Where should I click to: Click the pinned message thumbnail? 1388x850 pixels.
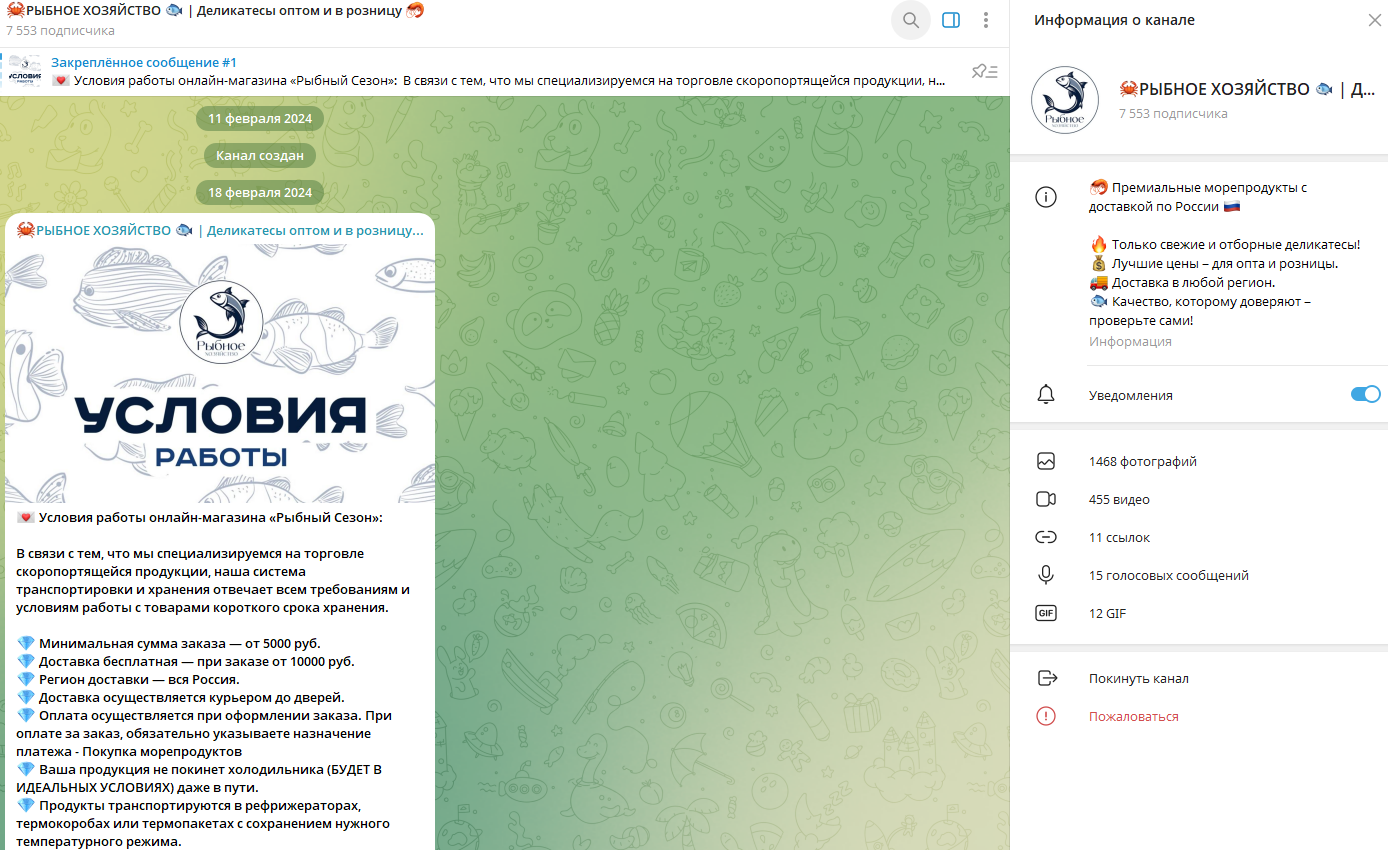coord(25,71)
